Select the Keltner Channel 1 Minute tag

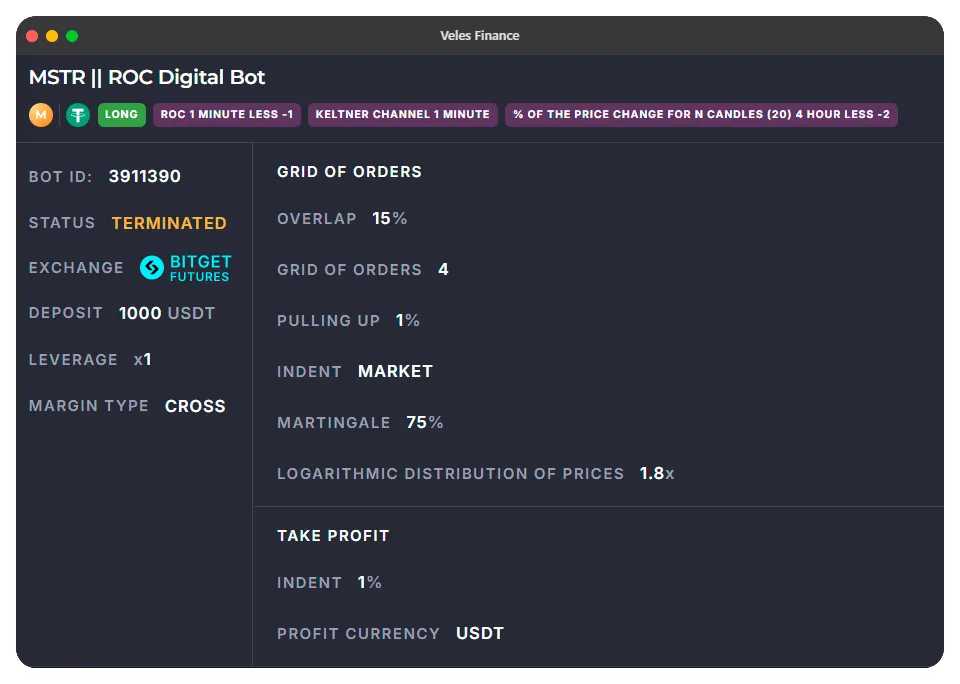click(402, 115)
